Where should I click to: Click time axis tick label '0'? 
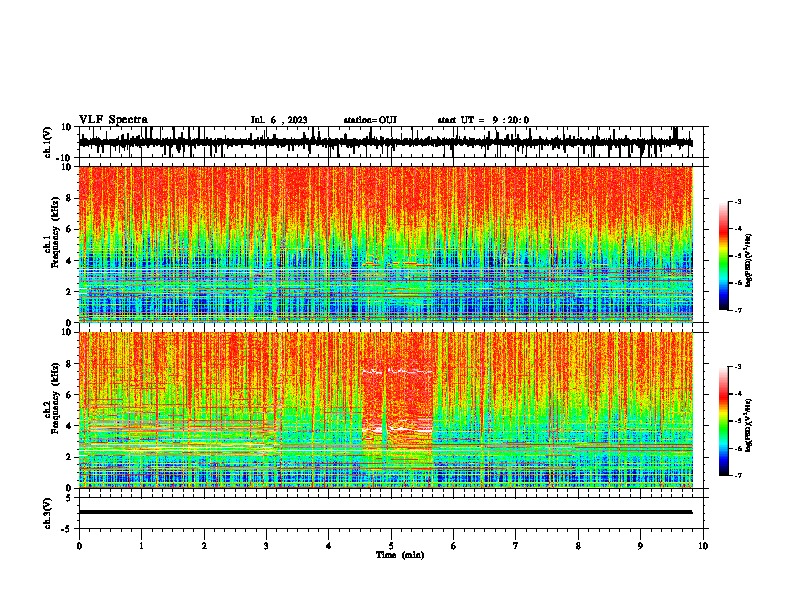[79, 546]
